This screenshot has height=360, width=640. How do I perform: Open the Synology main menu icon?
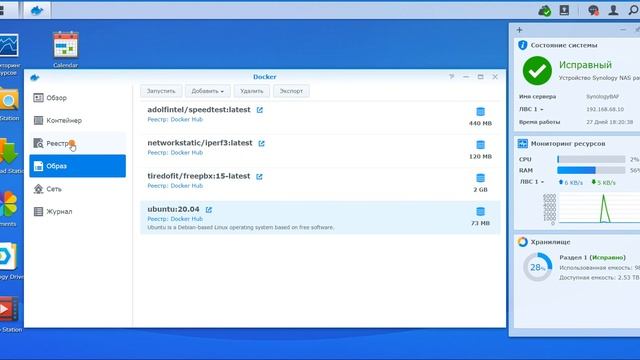(x=2, y=10)
